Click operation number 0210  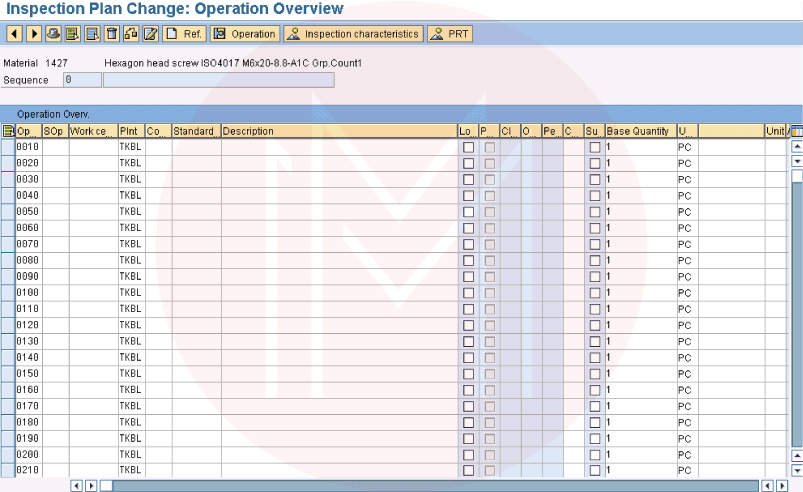[28, 470]
